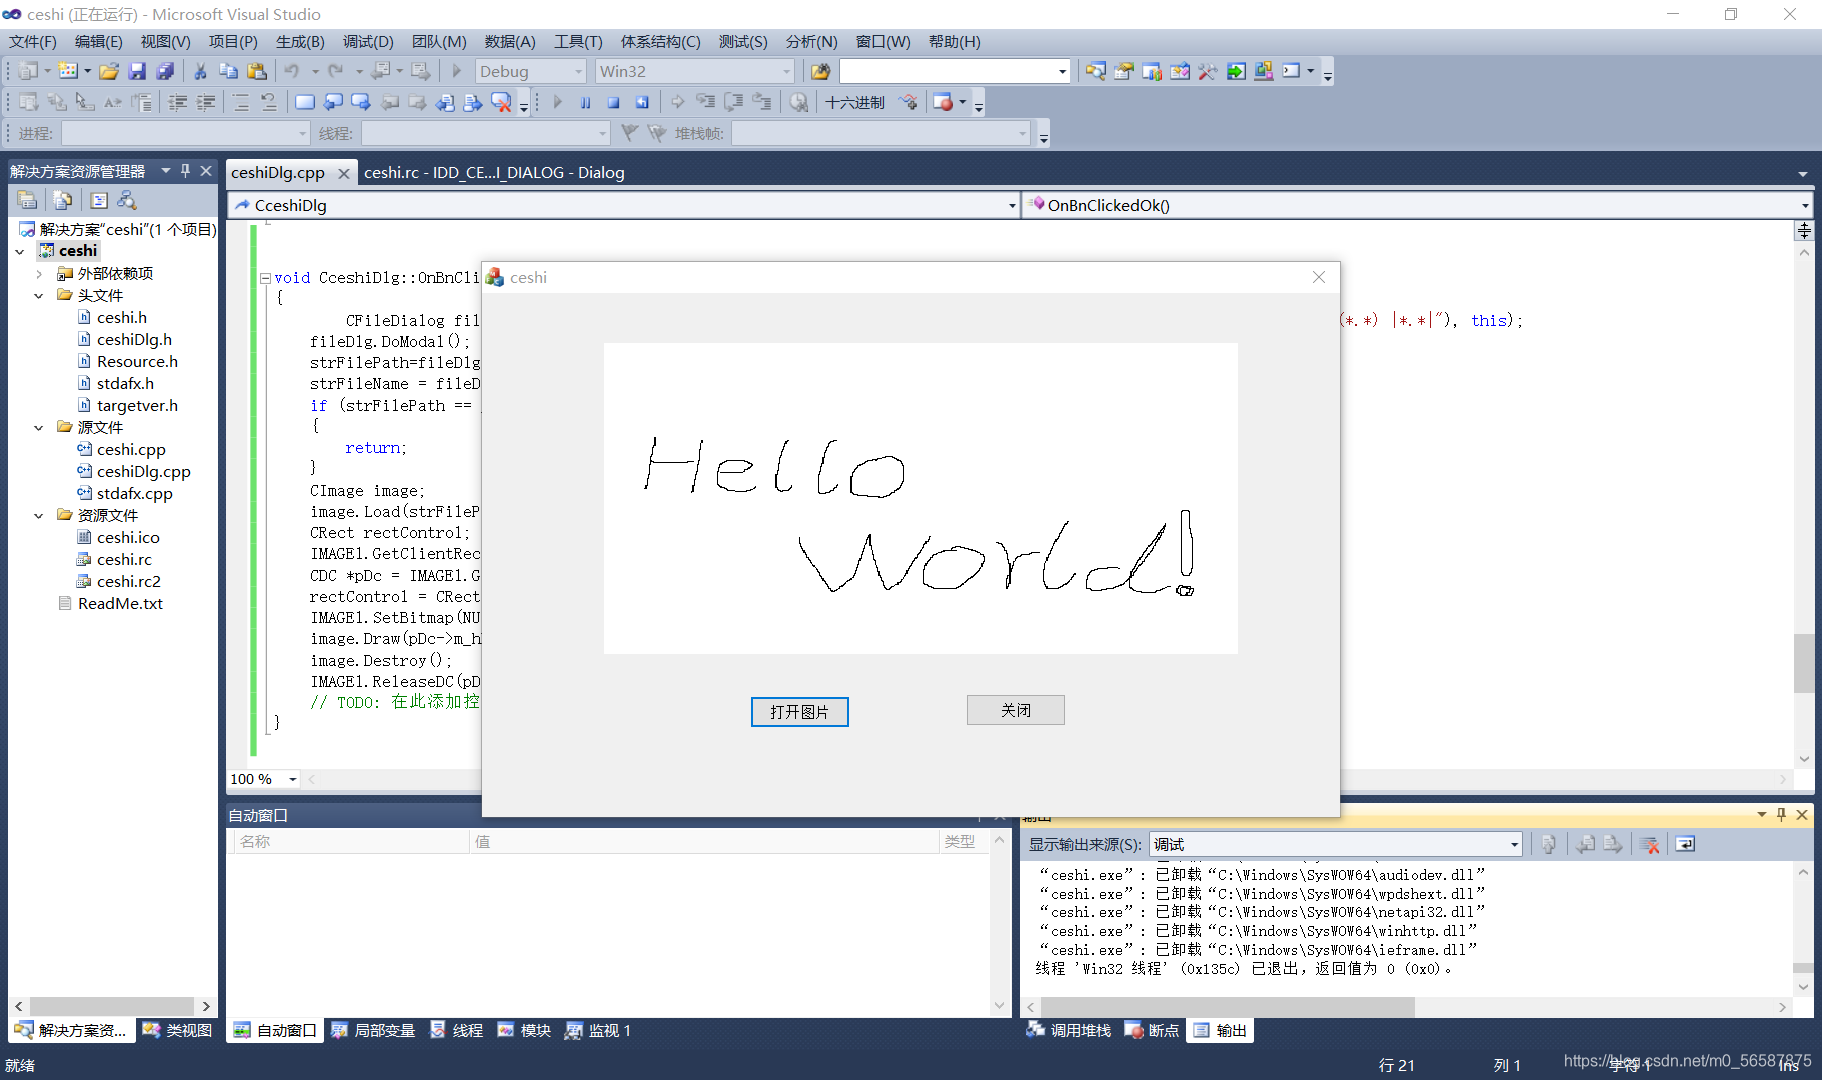Click the Undo arrow icon
This screenshot has width=1822, height=1080.
click(x=292, y=71)
